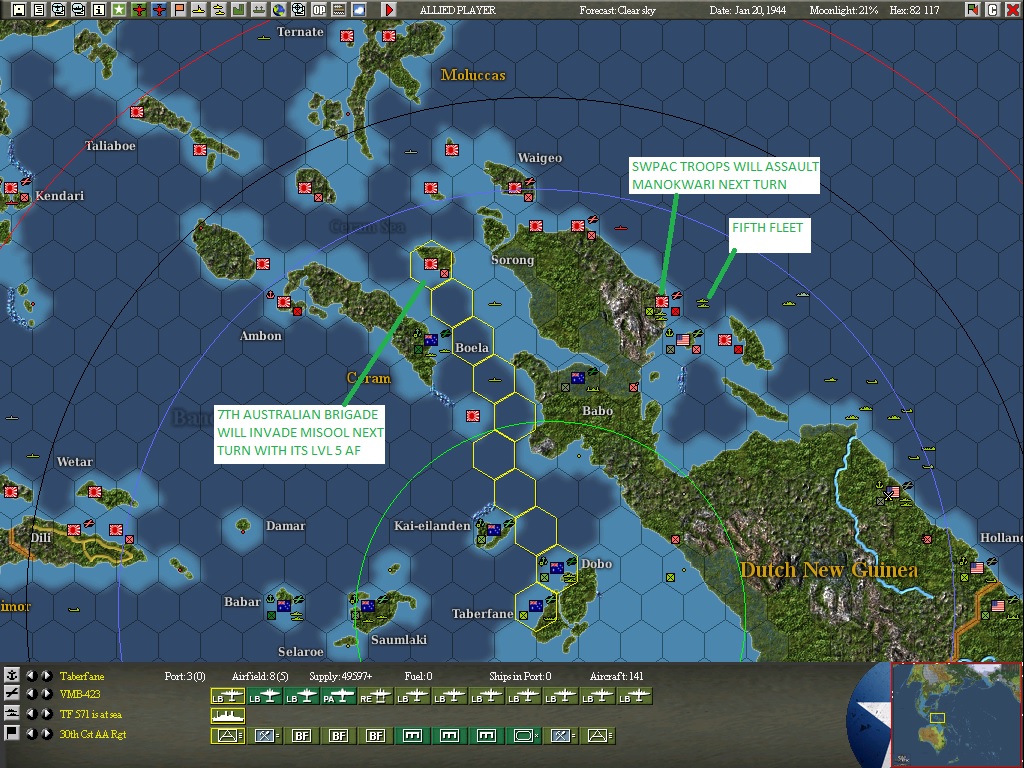1032x768 pixels.
Task: Select the Taberfane Australian base on map
Action: tap(536, 605)
